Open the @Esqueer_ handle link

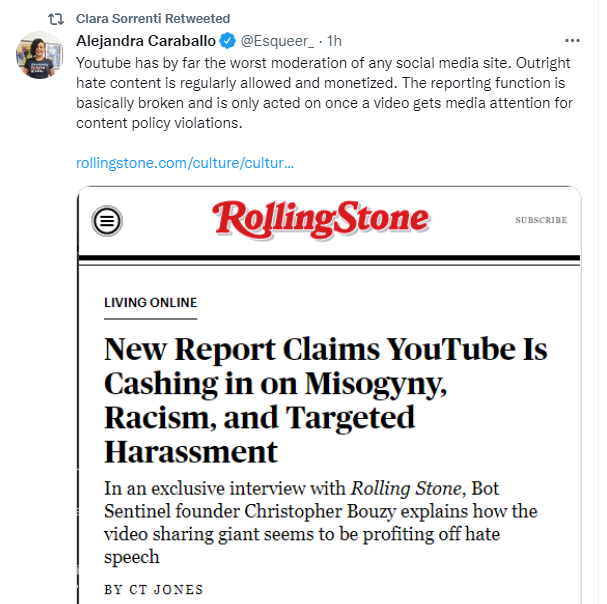click(277, 41)
